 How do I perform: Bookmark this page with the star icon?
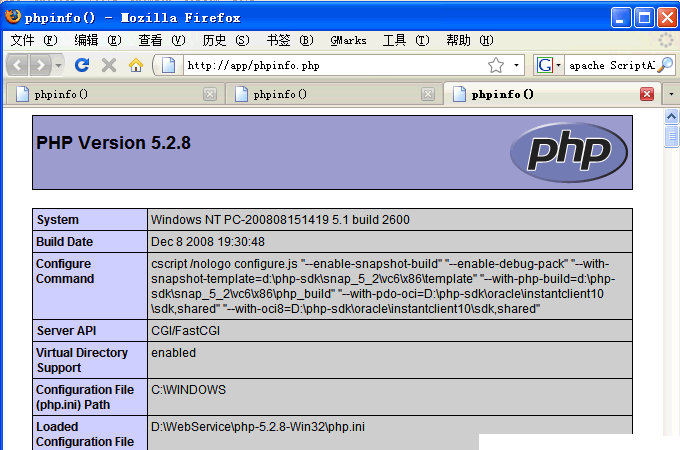click(x=496, y=65)
